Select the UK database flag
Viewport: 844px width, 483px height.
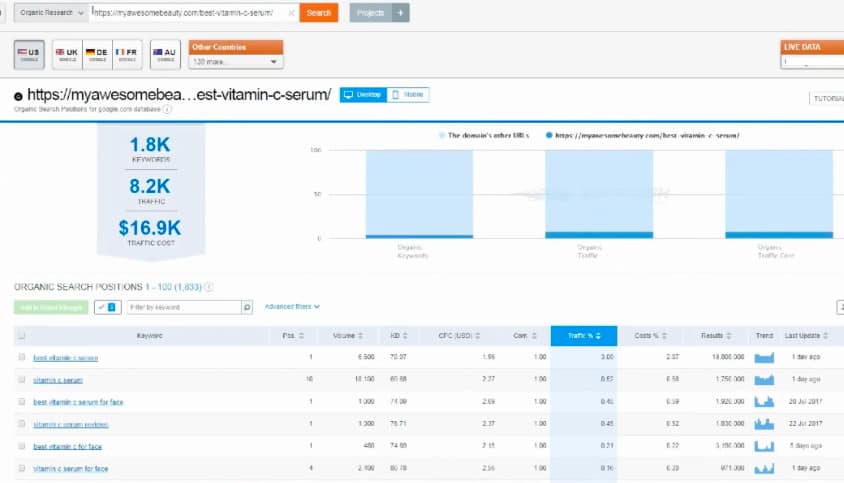[67, 54]
